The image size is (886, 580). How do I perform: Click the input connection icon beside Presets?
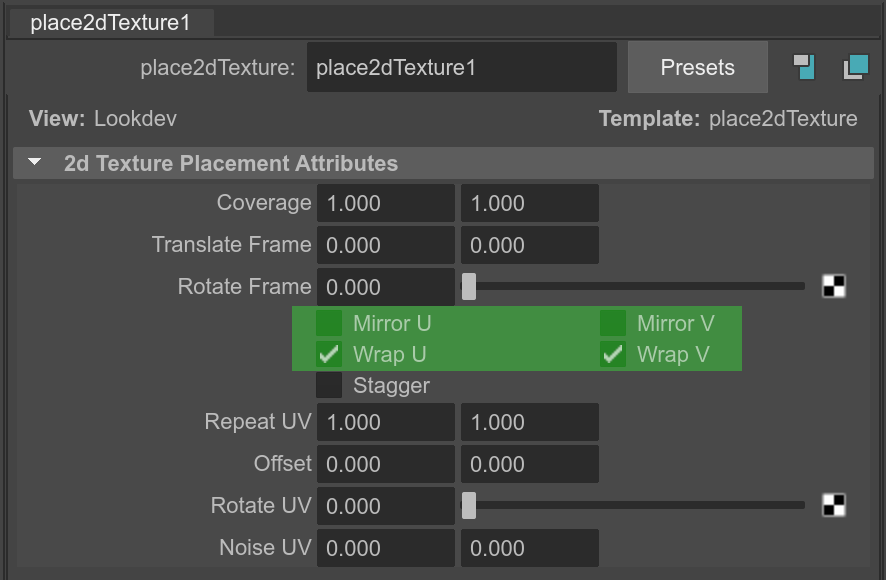click(x=804, y=67)
